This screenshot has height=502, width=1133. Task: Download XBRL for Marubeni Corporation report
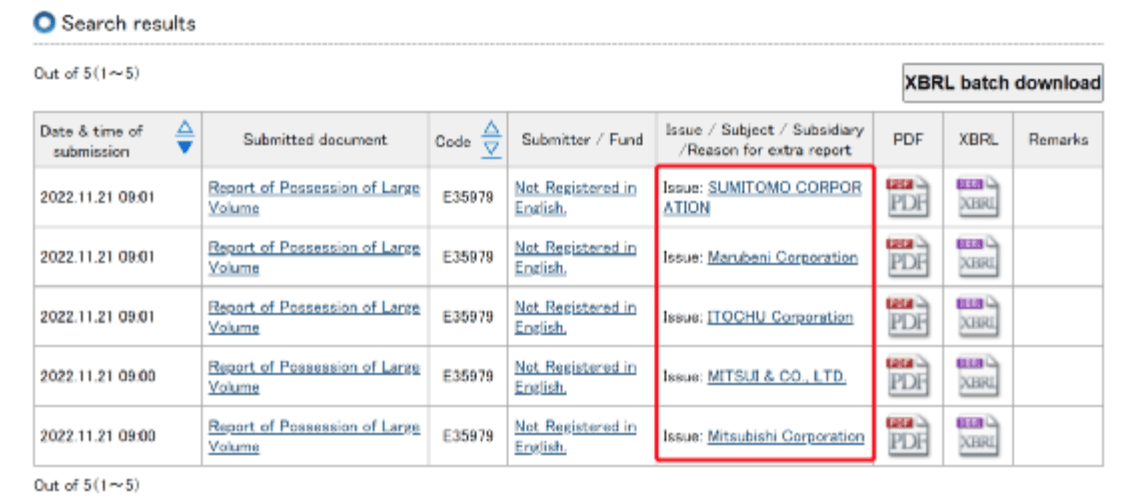pyautogui.click(x=978, y=257)
